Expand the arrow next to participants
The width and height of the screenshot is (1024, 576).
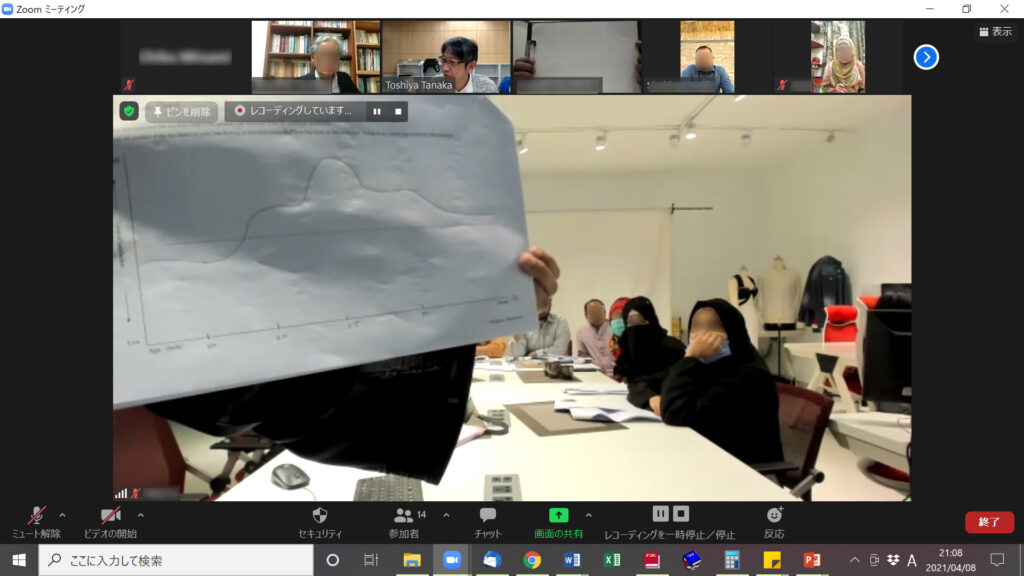point(446,515)
